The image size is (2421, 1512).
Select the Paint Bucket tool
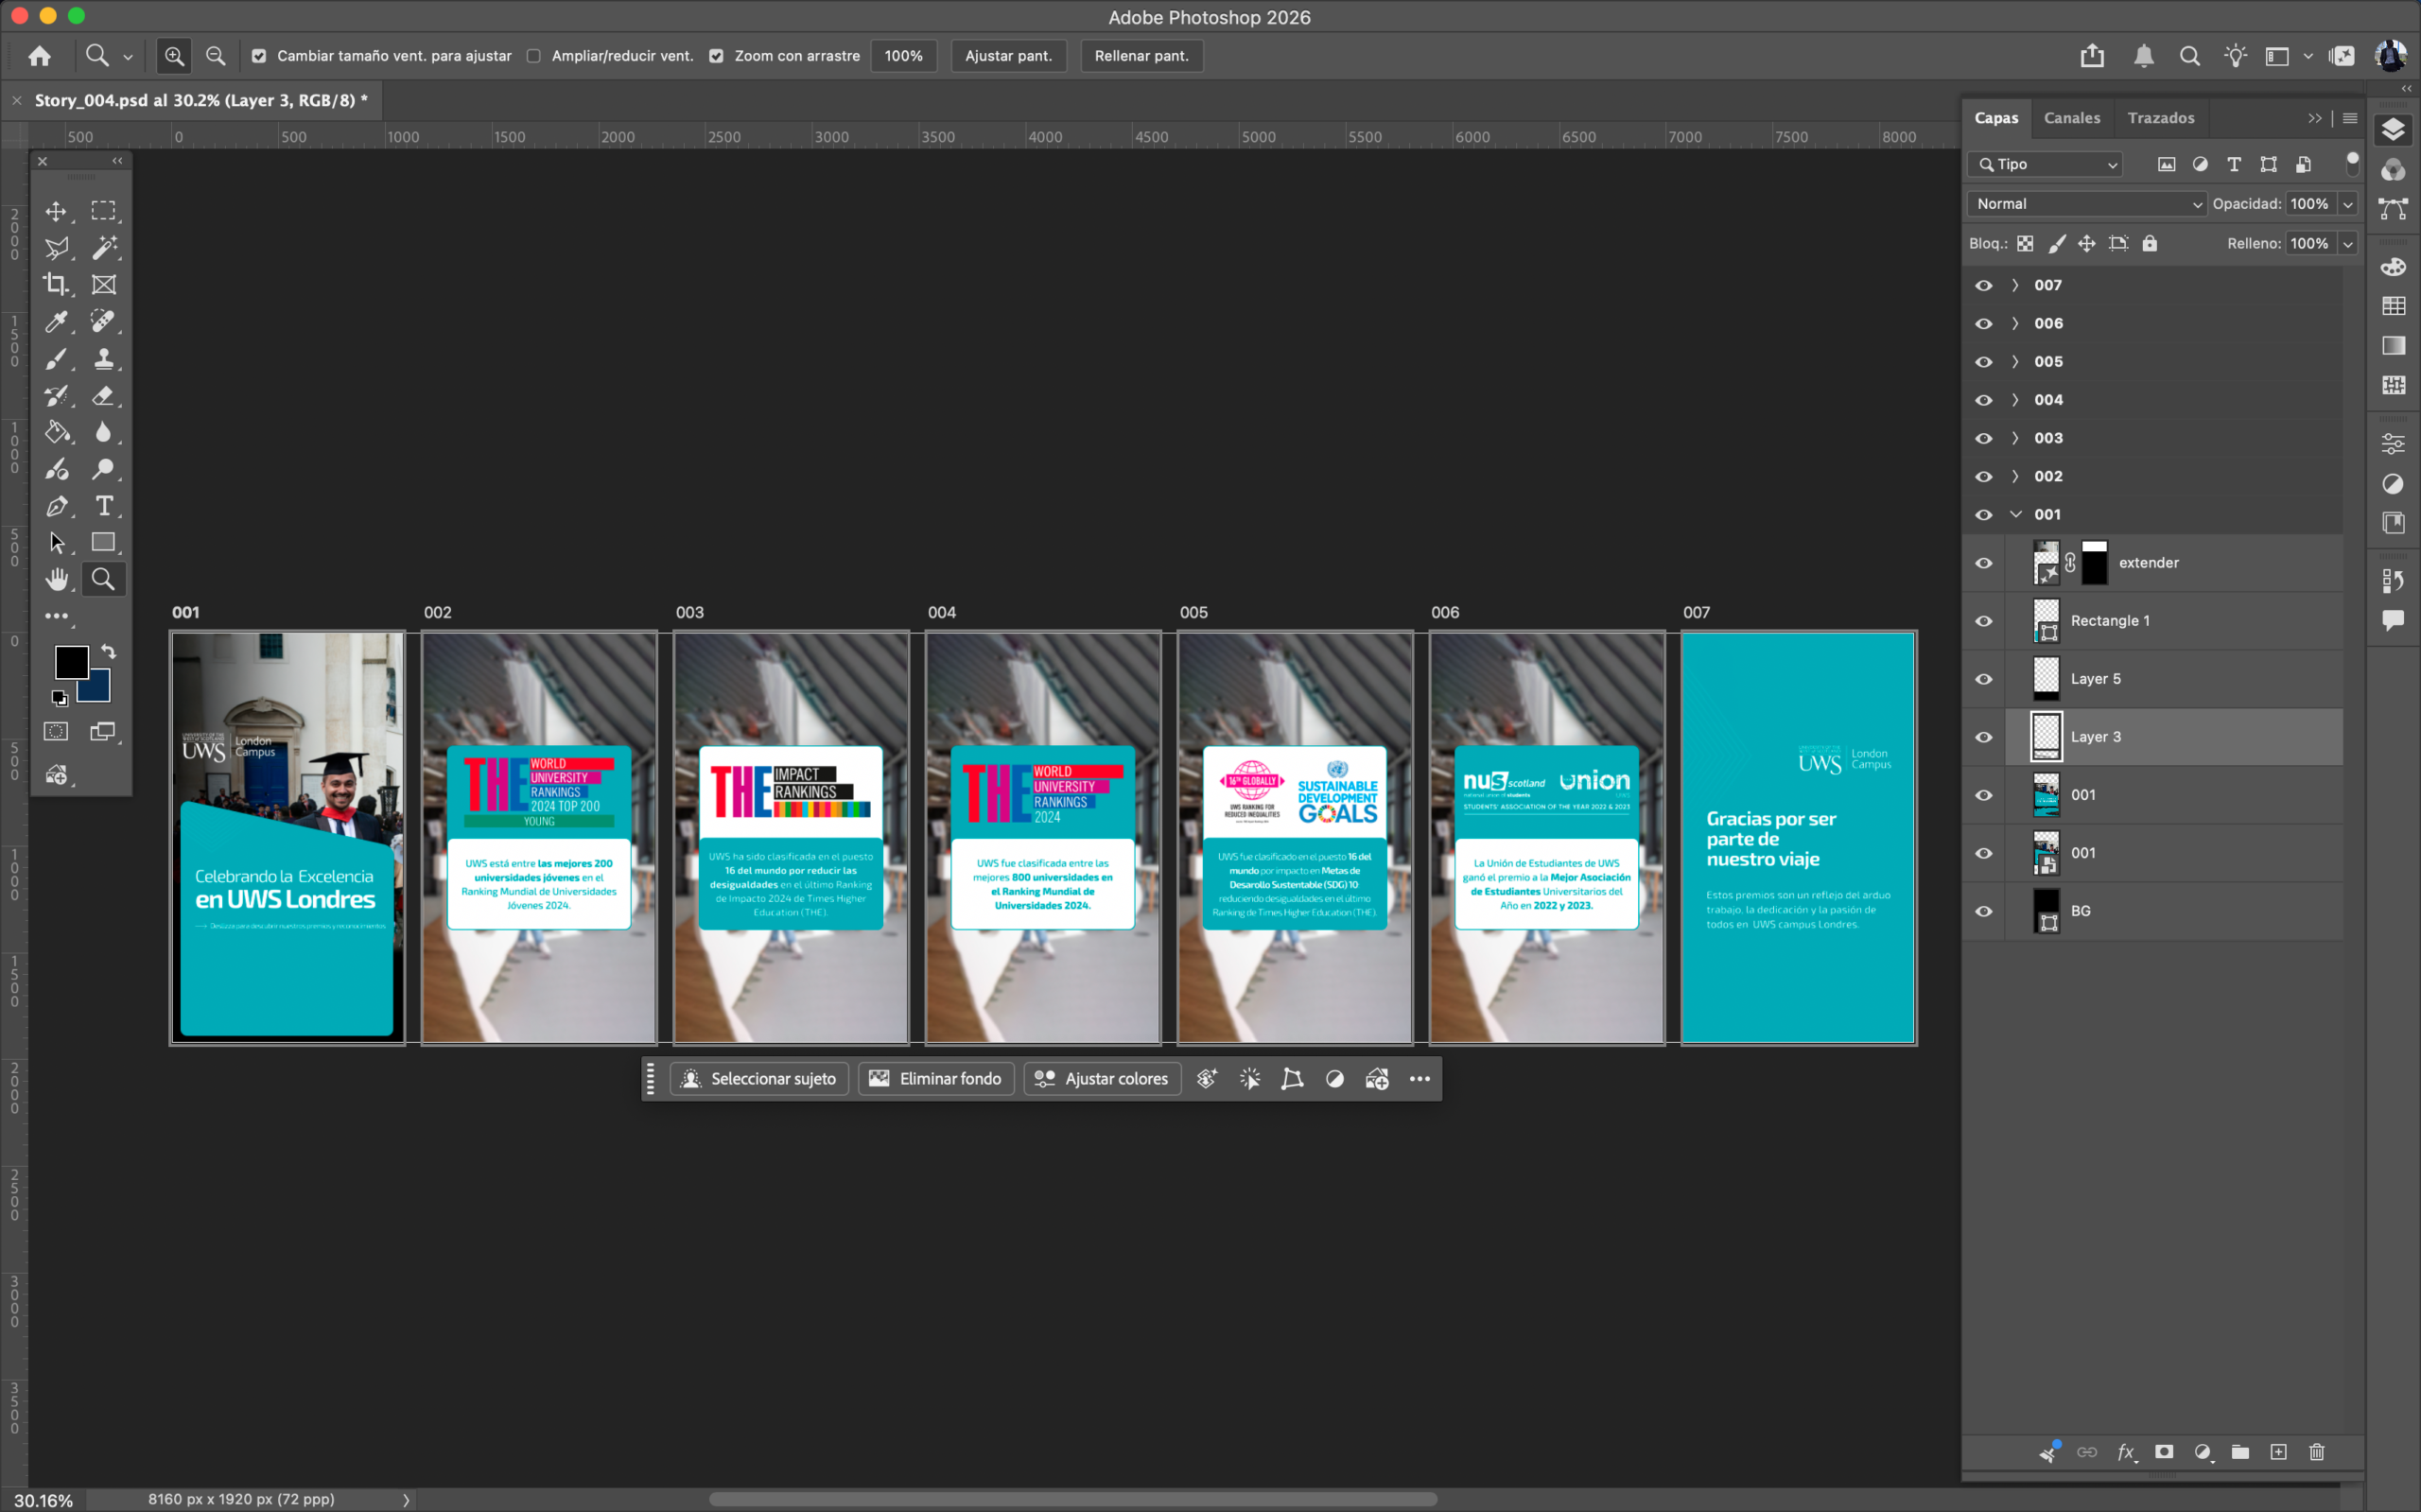point(56,432)
